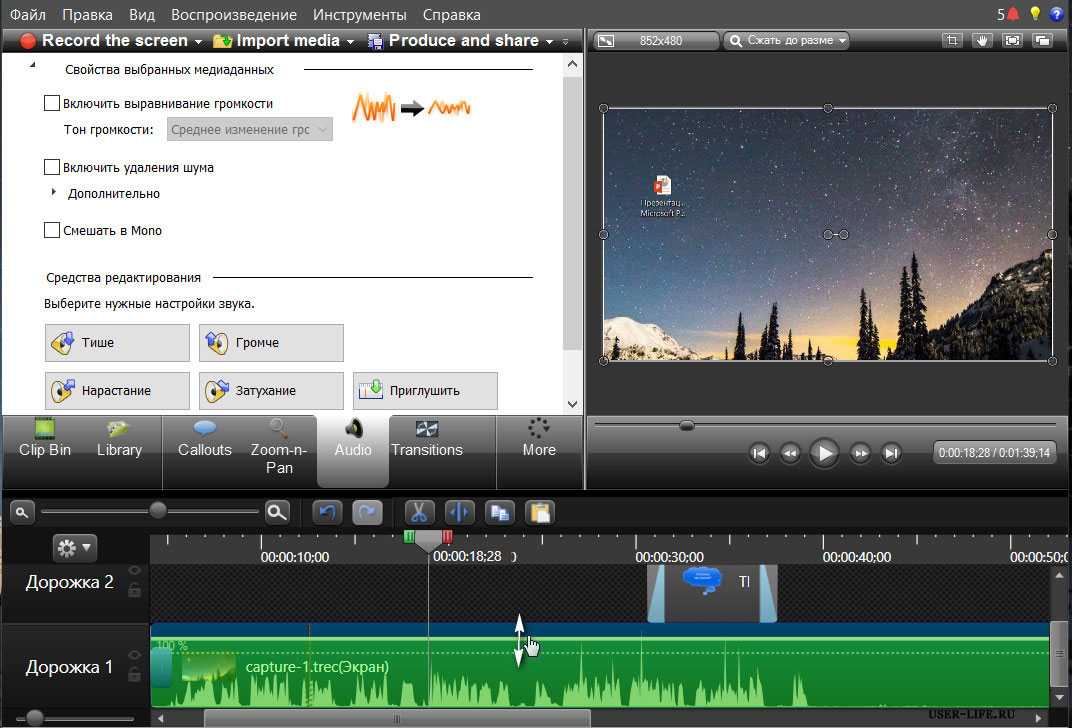Click the preview playback scrubber handle
The image size is (1072, 728).
(686, 426)
